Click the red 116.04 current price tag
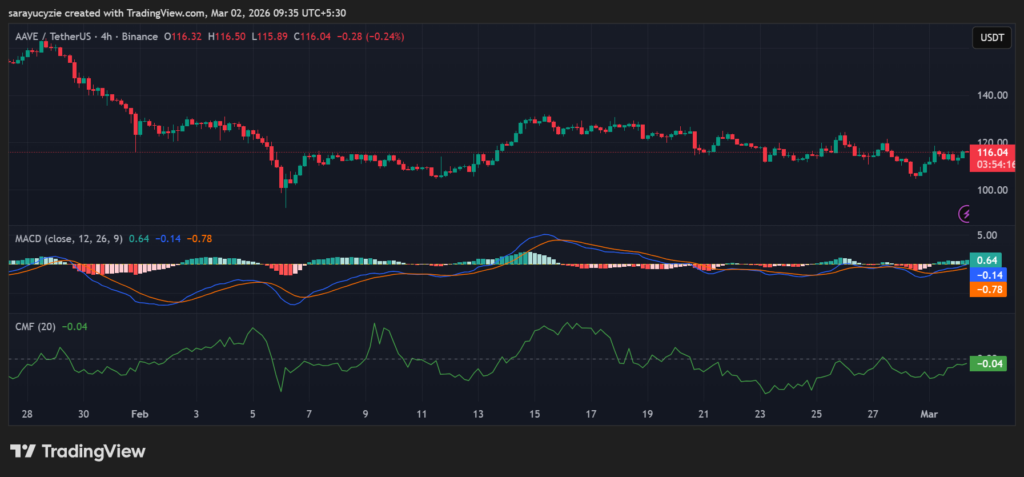The width and height of the screenshot is (1024, 477). pyautogui.click(x=991, y=151)
